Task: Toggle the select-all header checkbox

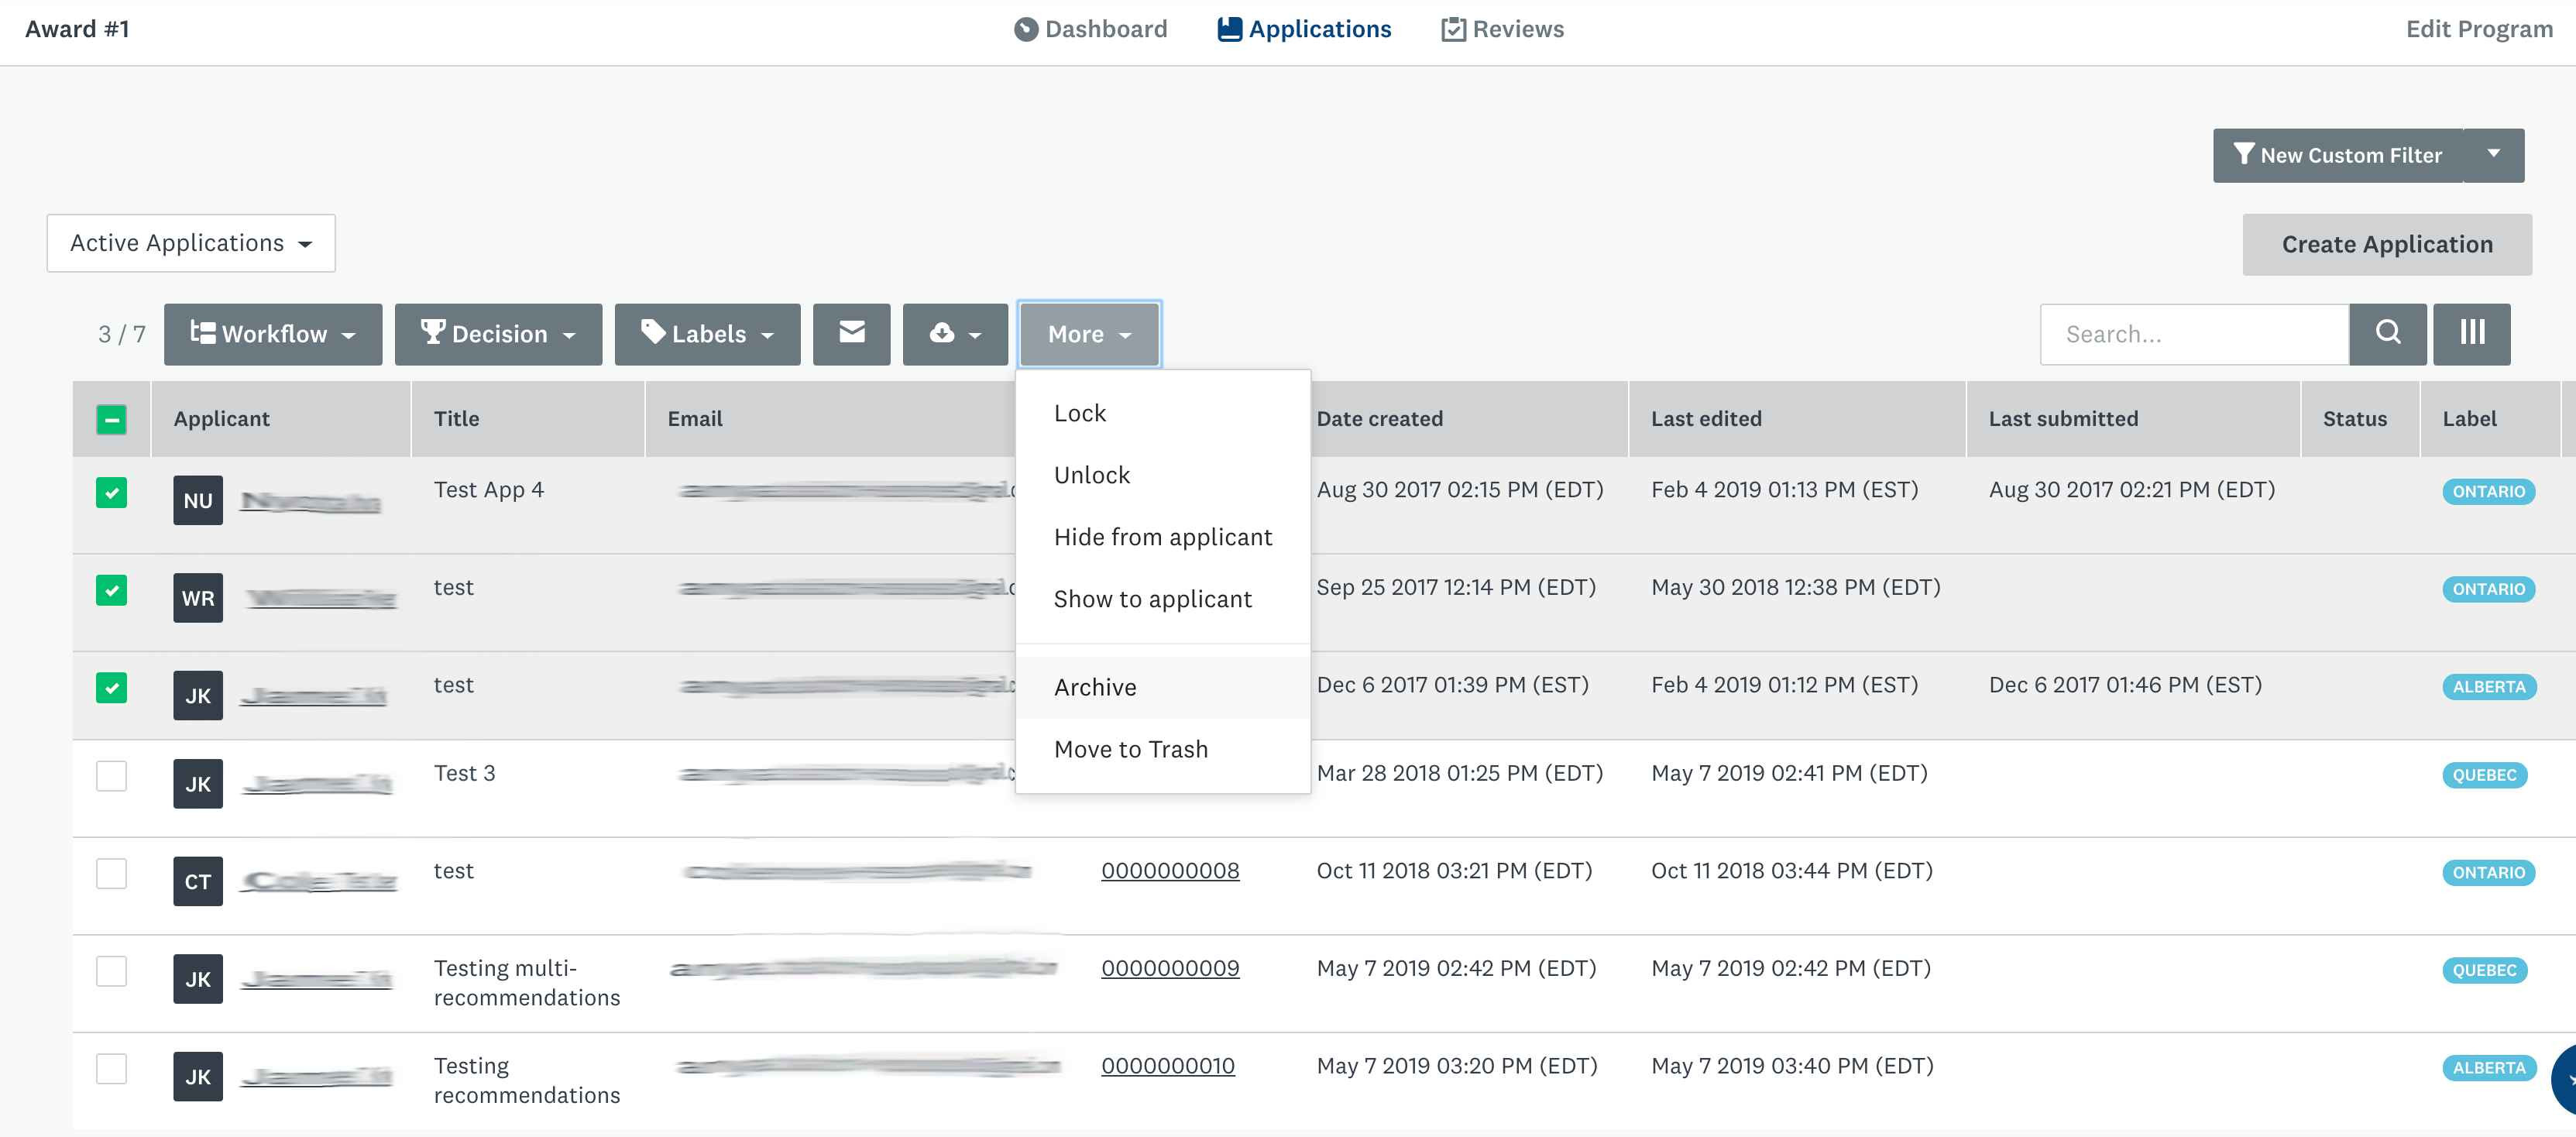Action: (x=112, y=419)
